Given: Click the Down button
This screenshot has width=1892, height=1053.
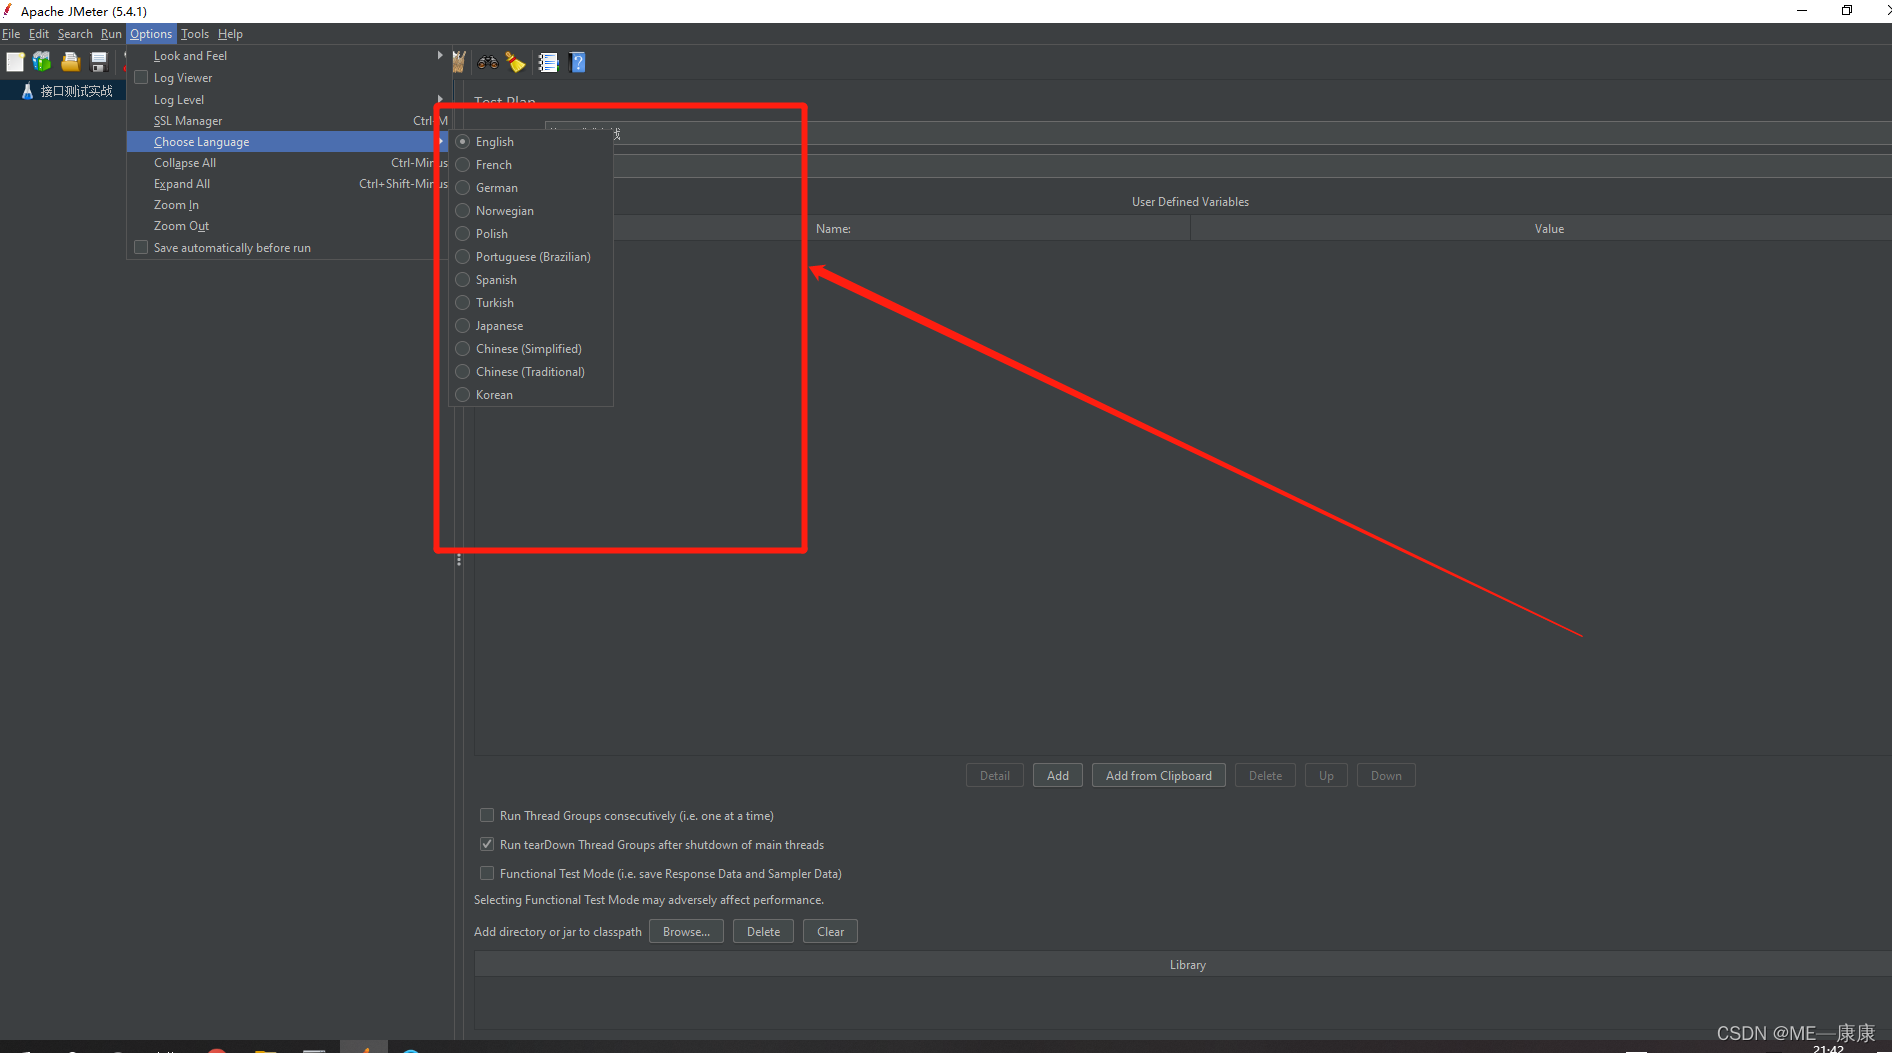Looking at the screenshot, I should (1386, 776).
